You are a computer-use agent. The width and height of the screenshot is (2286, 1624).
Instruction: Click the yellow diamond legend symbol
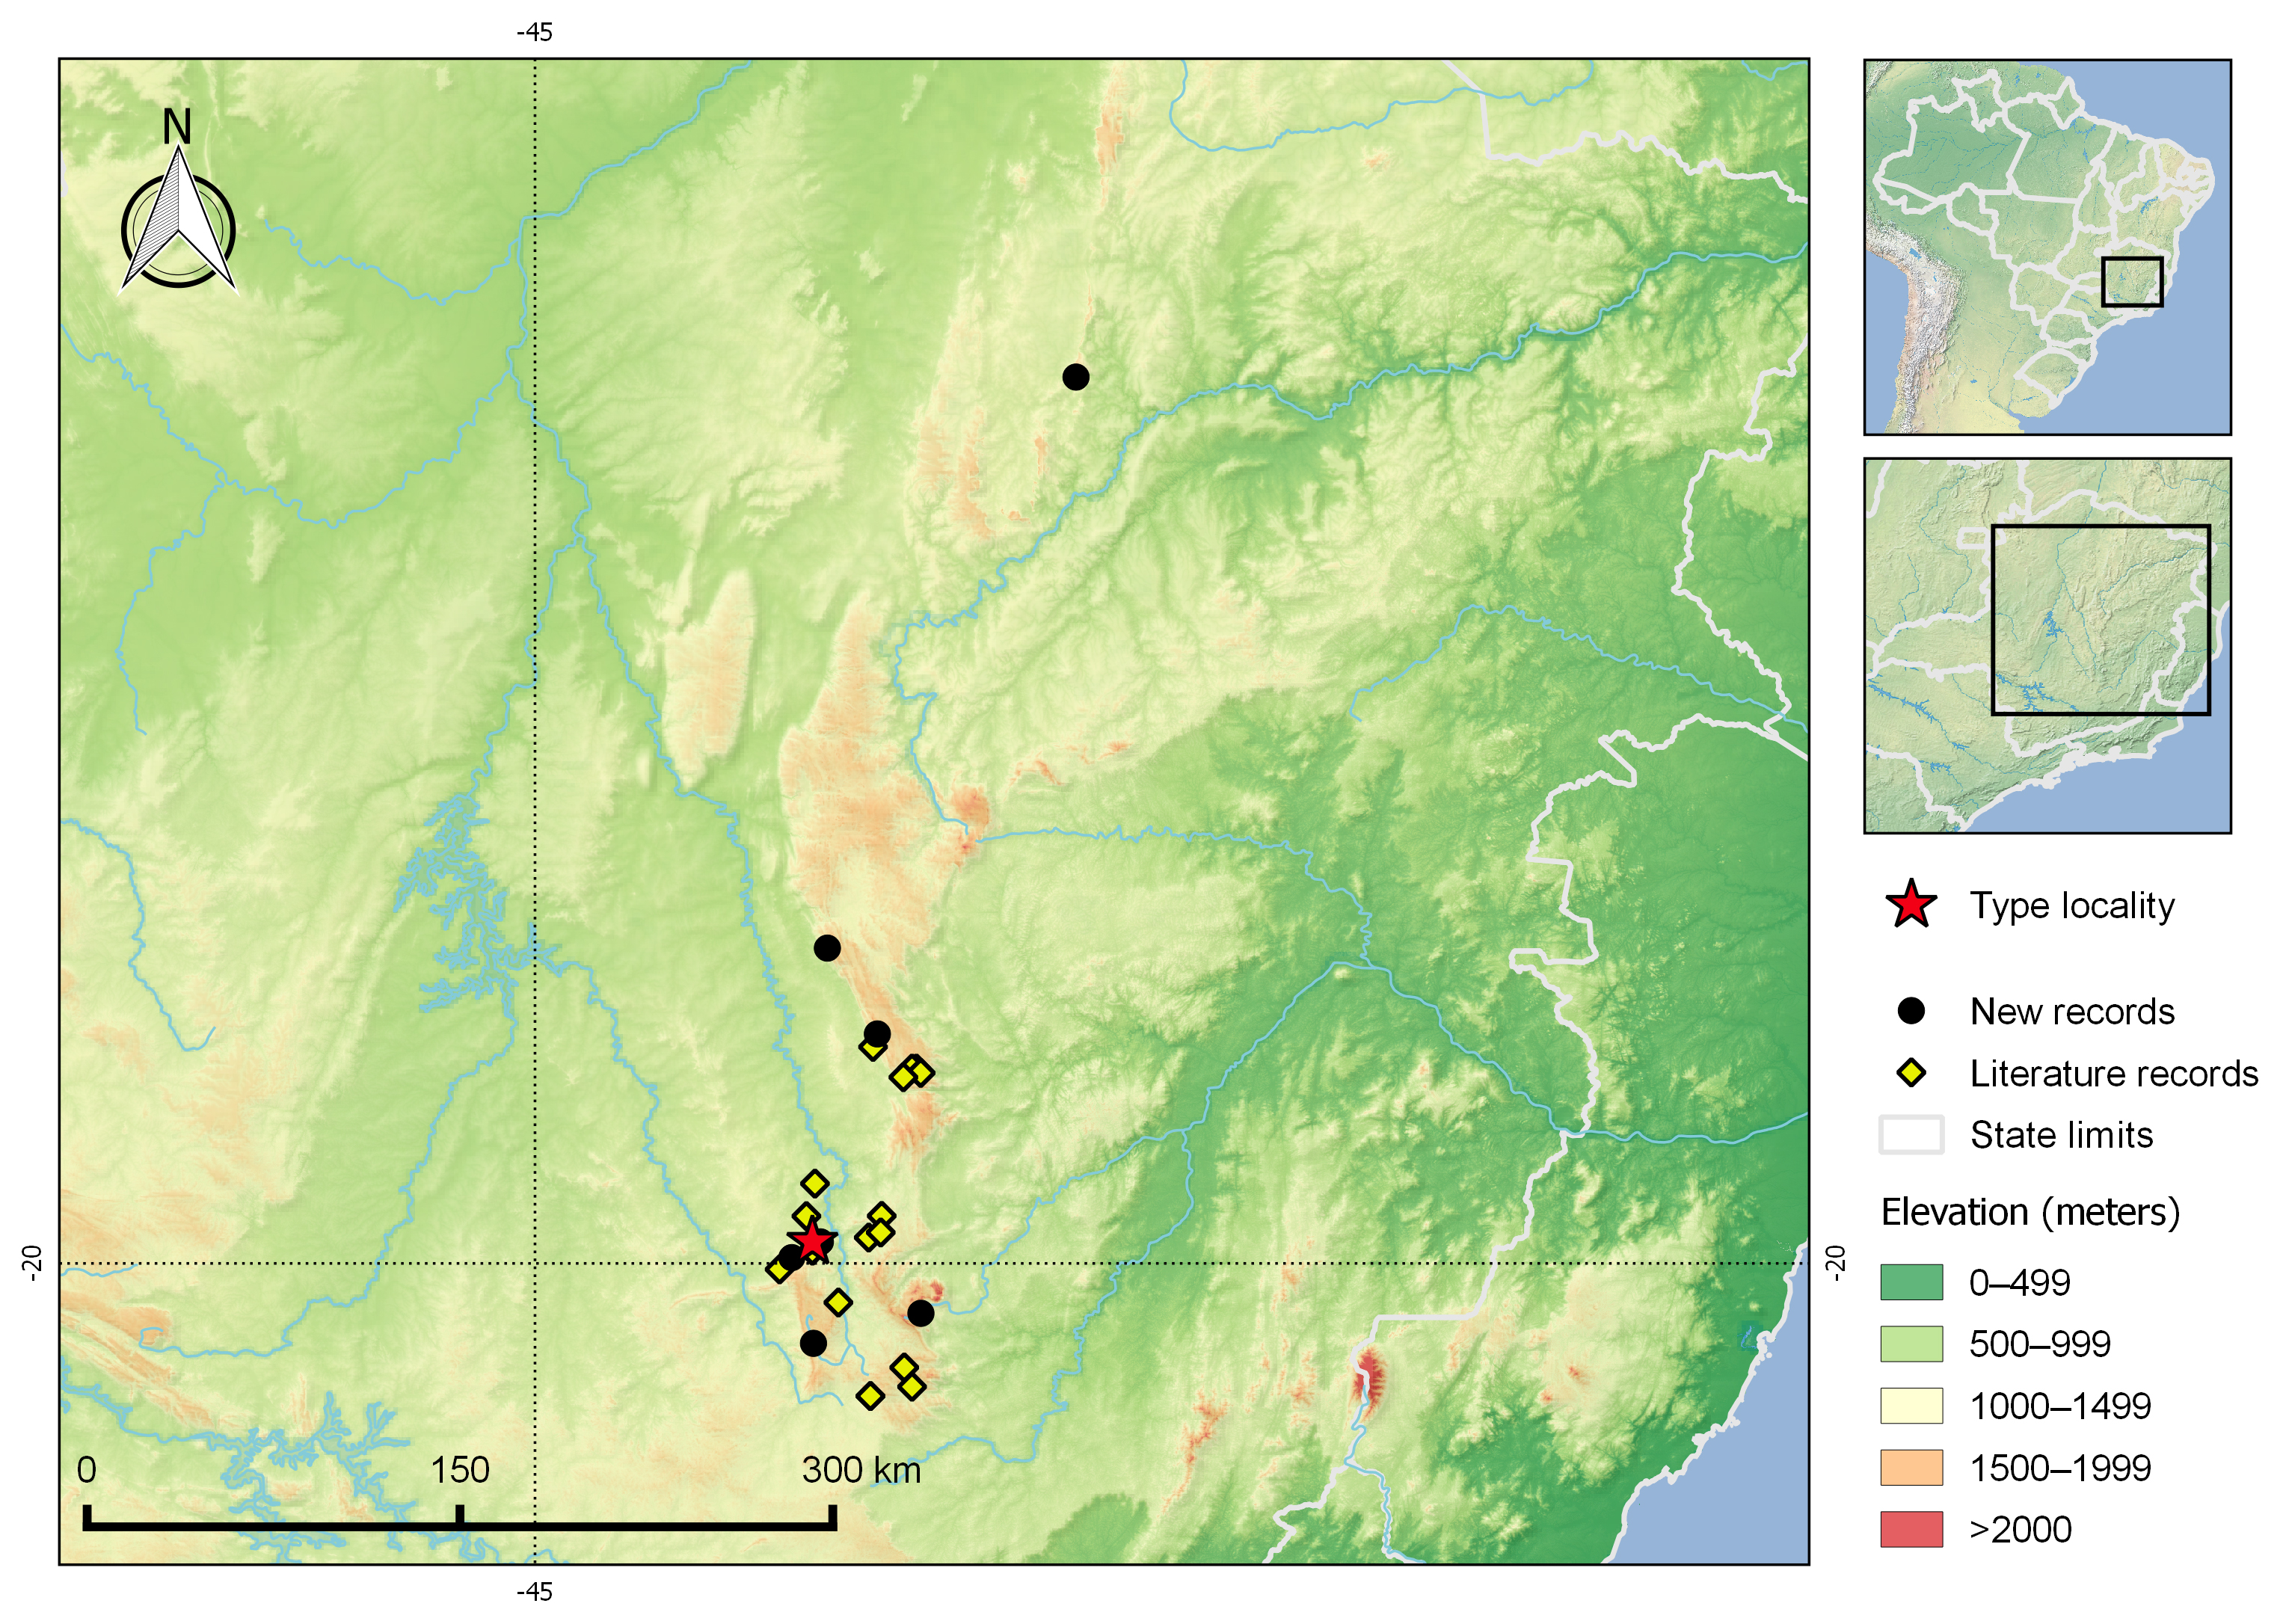click(x=1911, y=1073)
